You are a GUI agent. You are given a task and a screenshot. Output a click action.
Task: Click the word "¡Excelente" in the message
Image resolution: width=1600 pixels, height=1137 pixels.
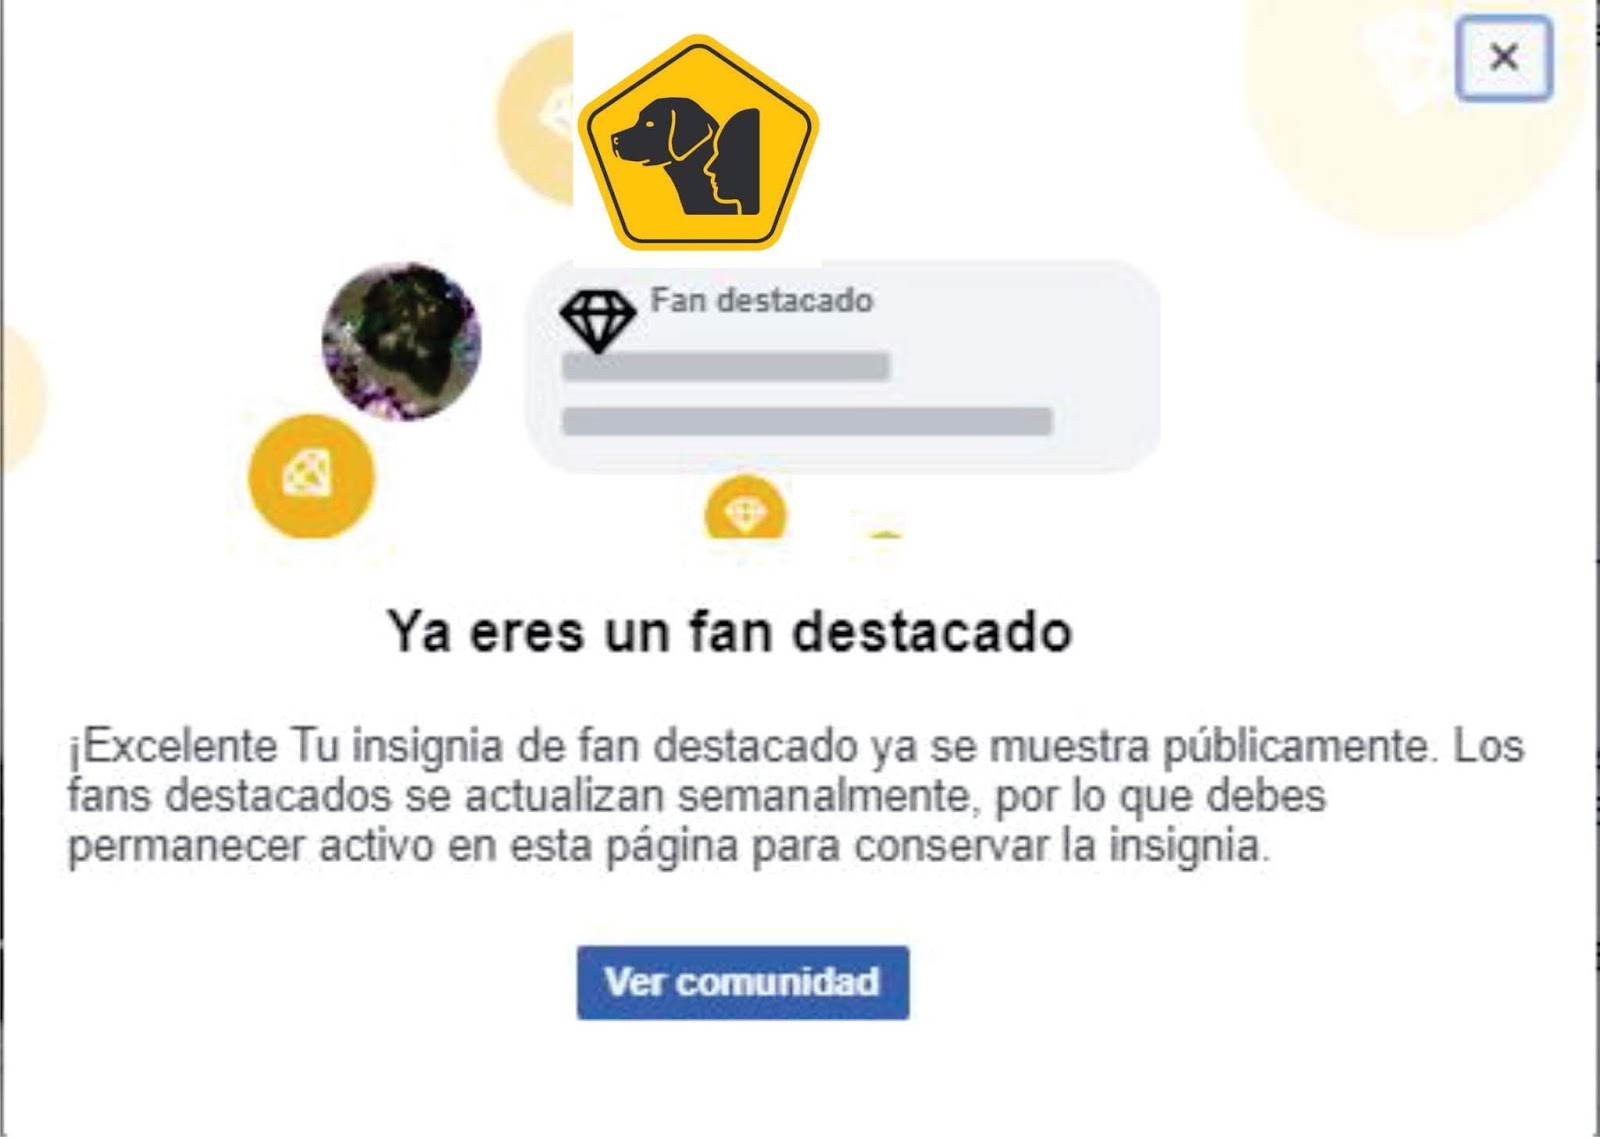173,746
